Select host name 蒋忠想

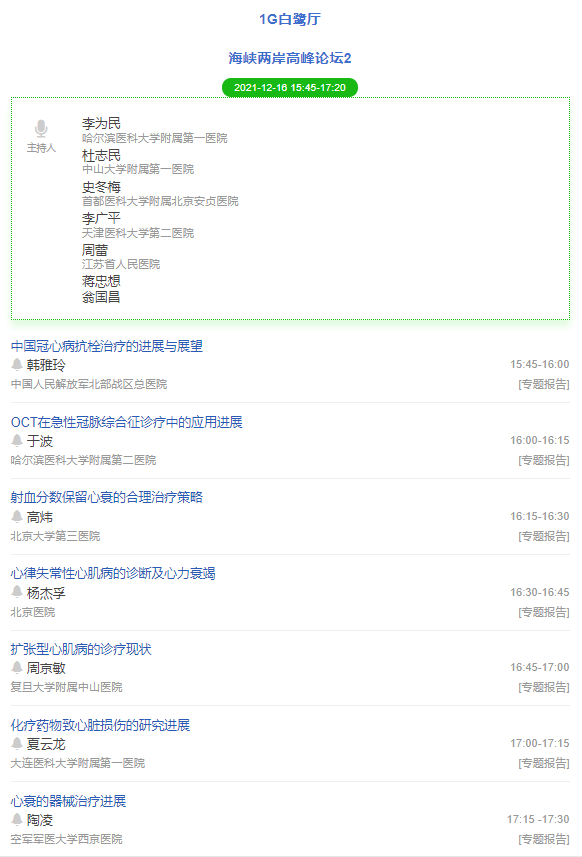pos(101,281)
